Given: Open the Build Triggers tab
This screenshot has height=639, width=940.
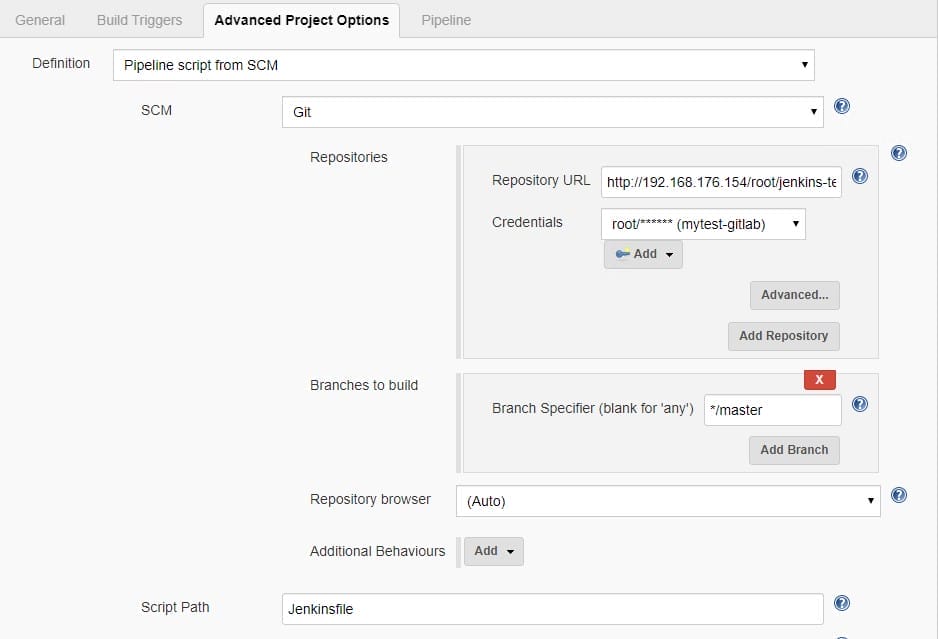Looking at the screenshot, I should point(139,20).
